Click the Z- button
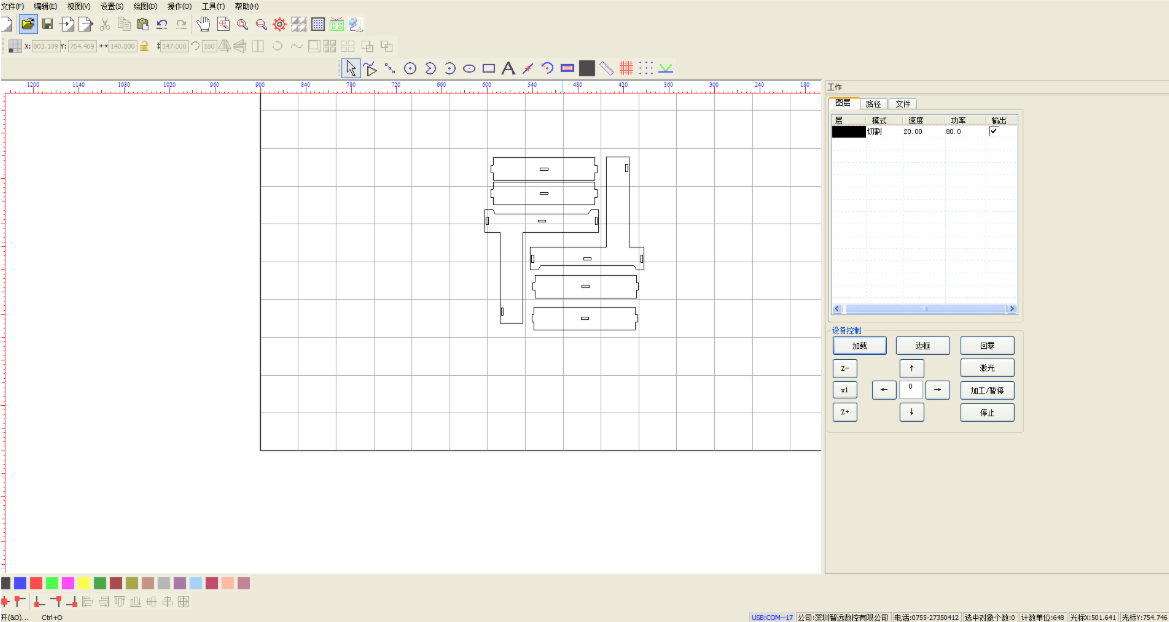This screenshot has height=622, width=1169. click(x=845, y=368)
